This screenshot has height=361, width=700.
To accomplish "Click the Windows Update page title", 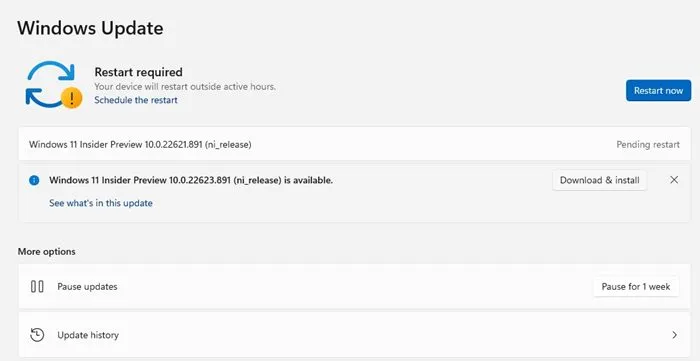I will [x=90, y=28].
